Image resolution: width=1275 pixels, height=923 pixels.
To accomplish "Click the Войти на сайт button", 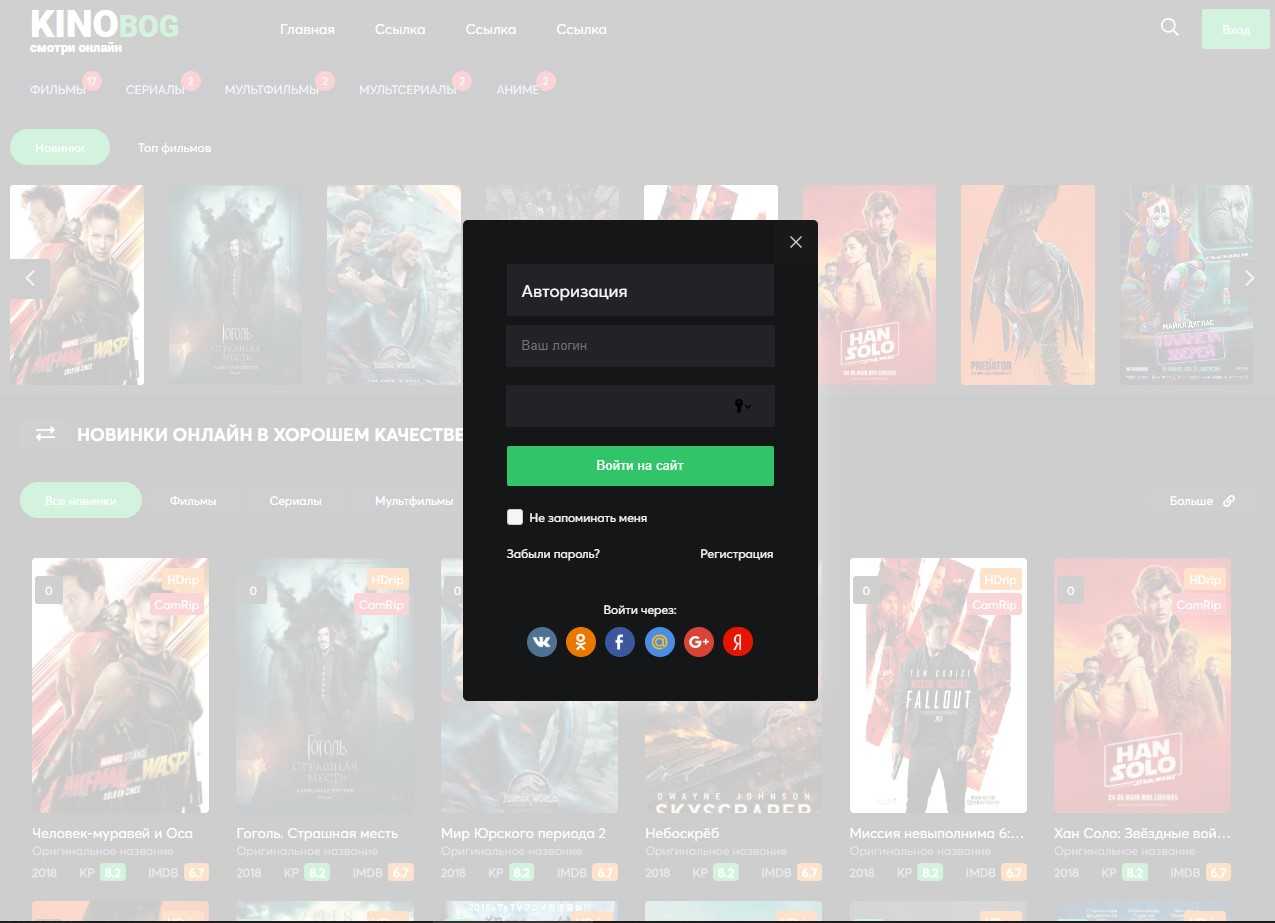I will coord(640,466).
